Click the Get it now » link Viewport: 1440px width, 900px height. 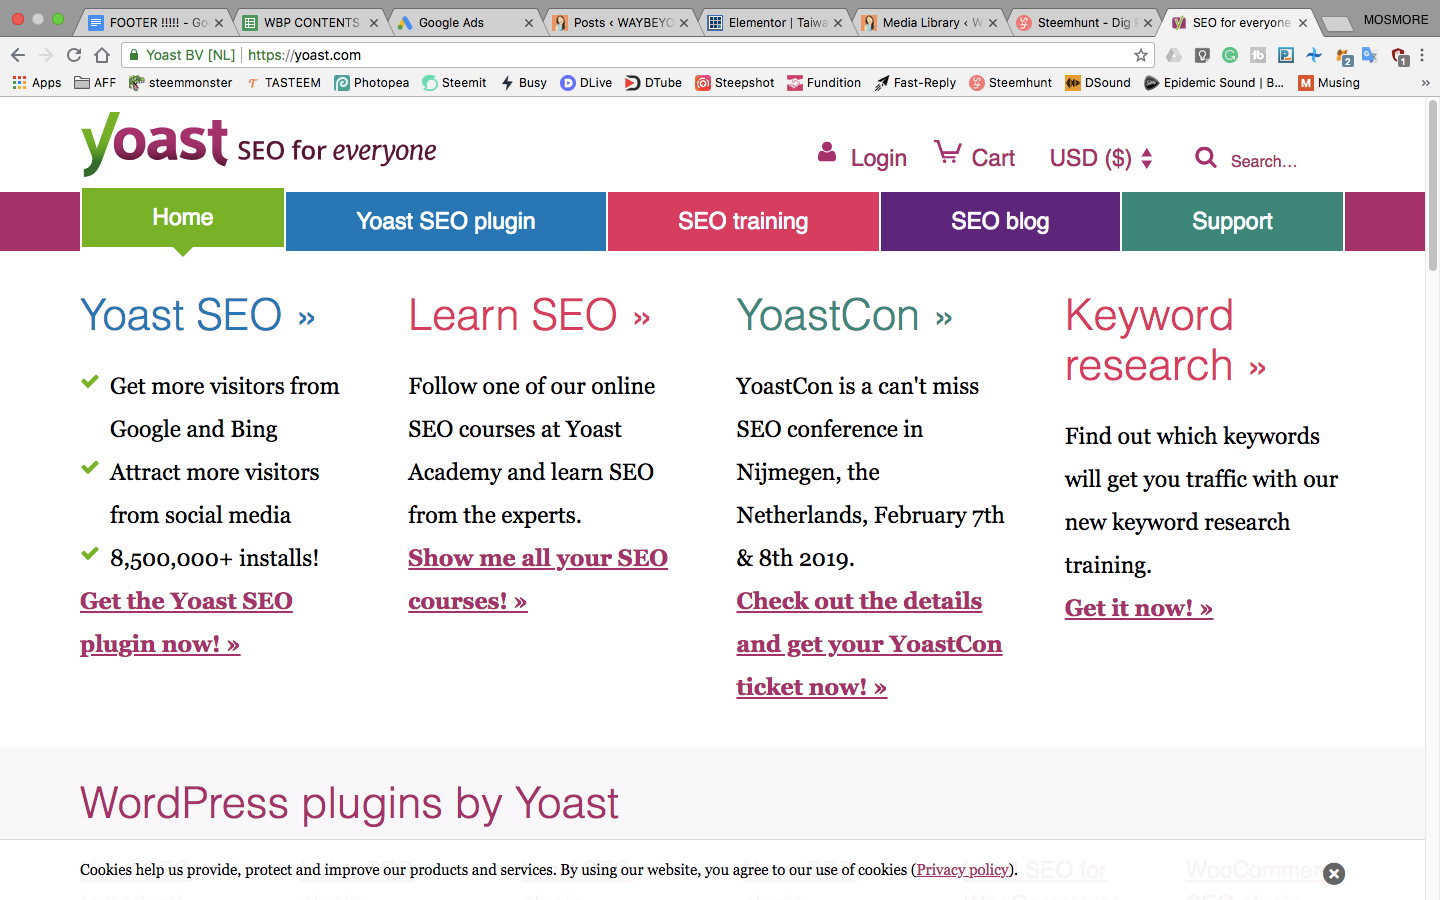click(1139, 608)
